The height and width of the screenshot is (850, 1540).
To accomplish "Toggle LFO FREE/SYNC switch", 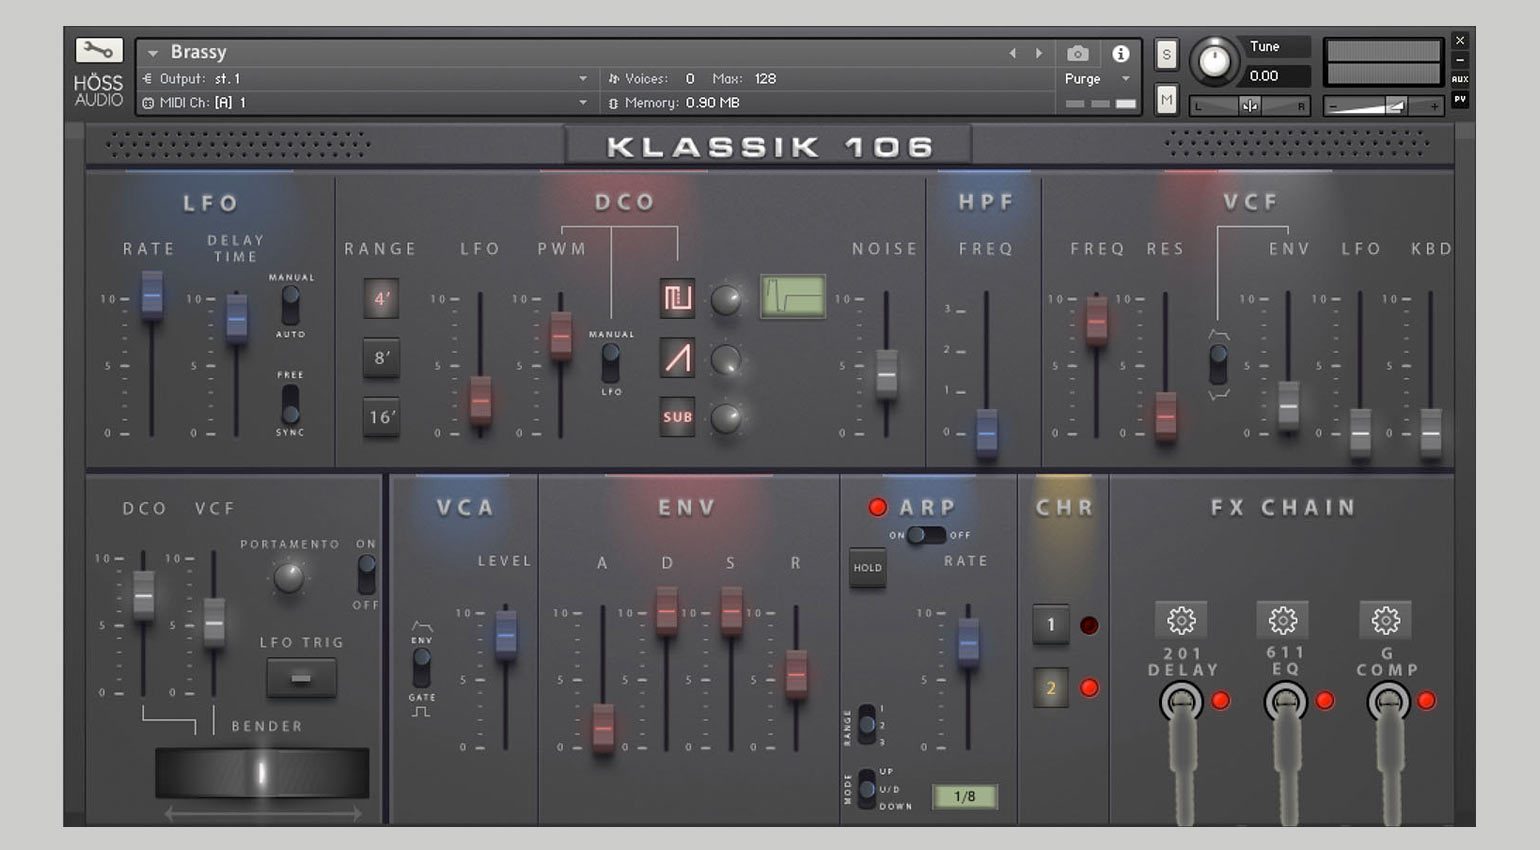I will click(x=290, y=403).
